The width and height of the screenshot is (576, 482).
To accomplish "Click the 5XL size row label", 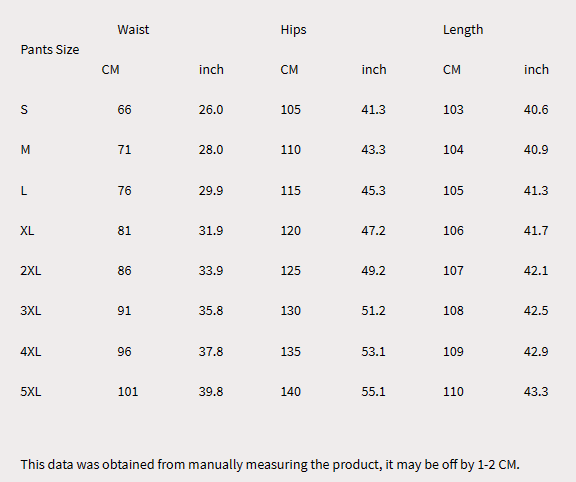I will click(30, 391).
